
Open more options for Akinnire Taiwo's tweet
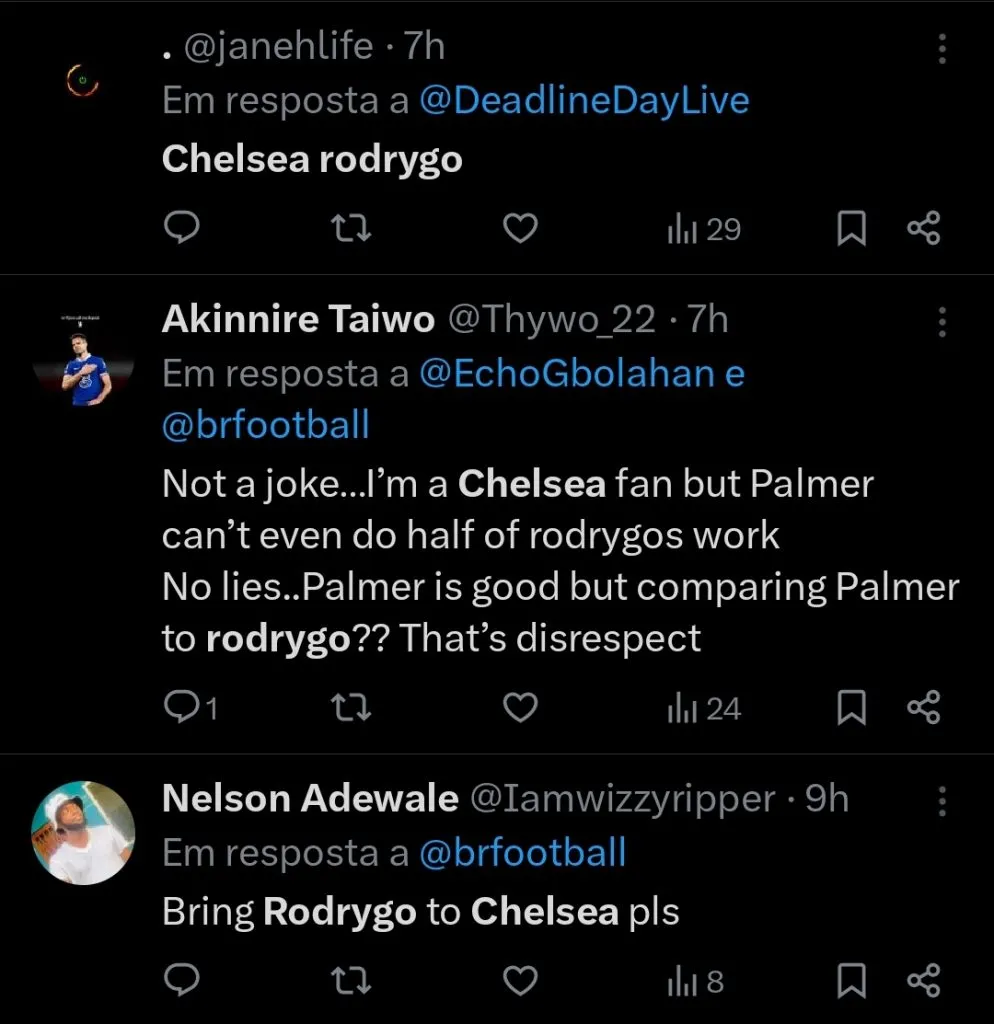coord(942,321)
